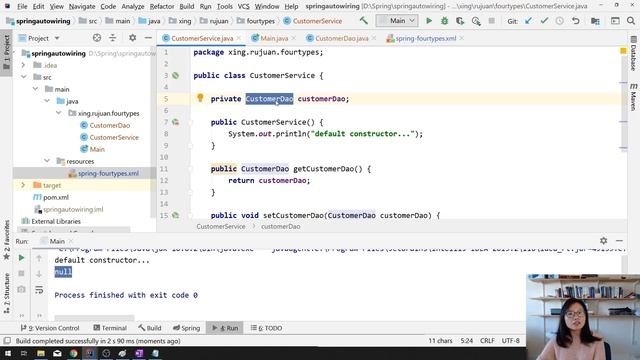Open Project panel settings gear
Viewport: 640px width, 360px height.
132,38
